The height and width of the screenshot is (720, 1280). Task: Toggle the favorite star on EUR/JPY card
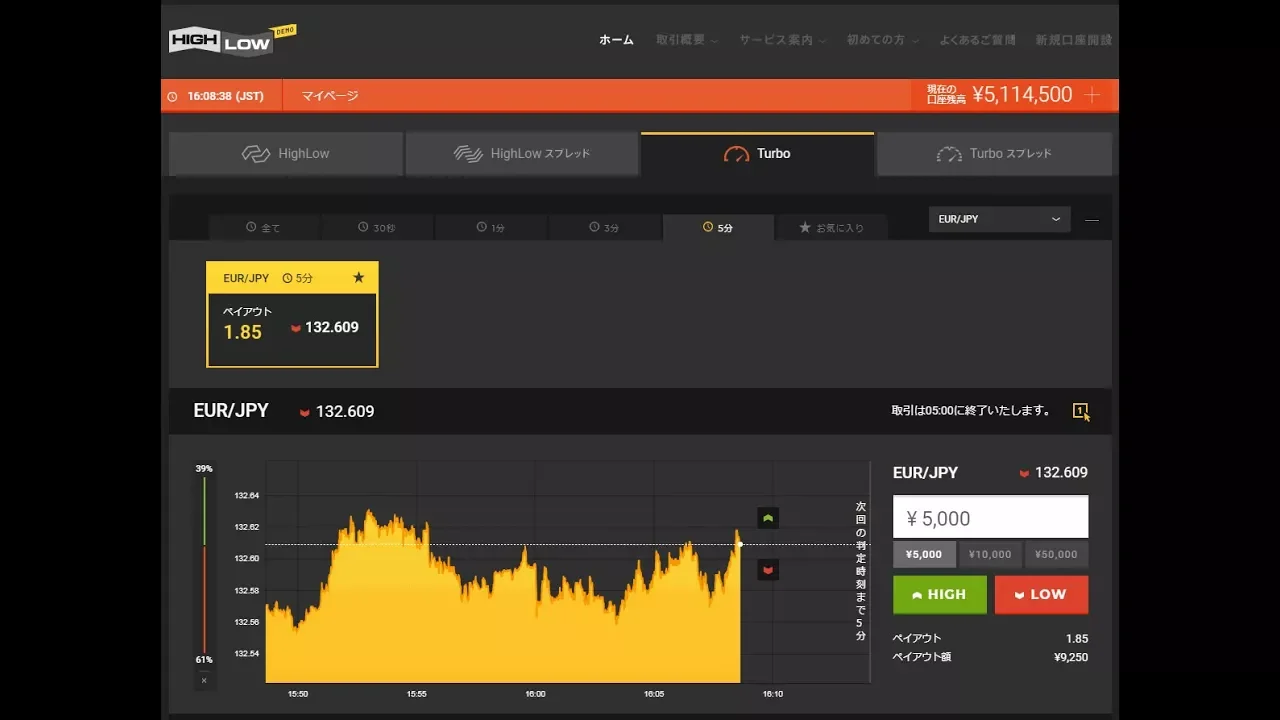[359, 278]
